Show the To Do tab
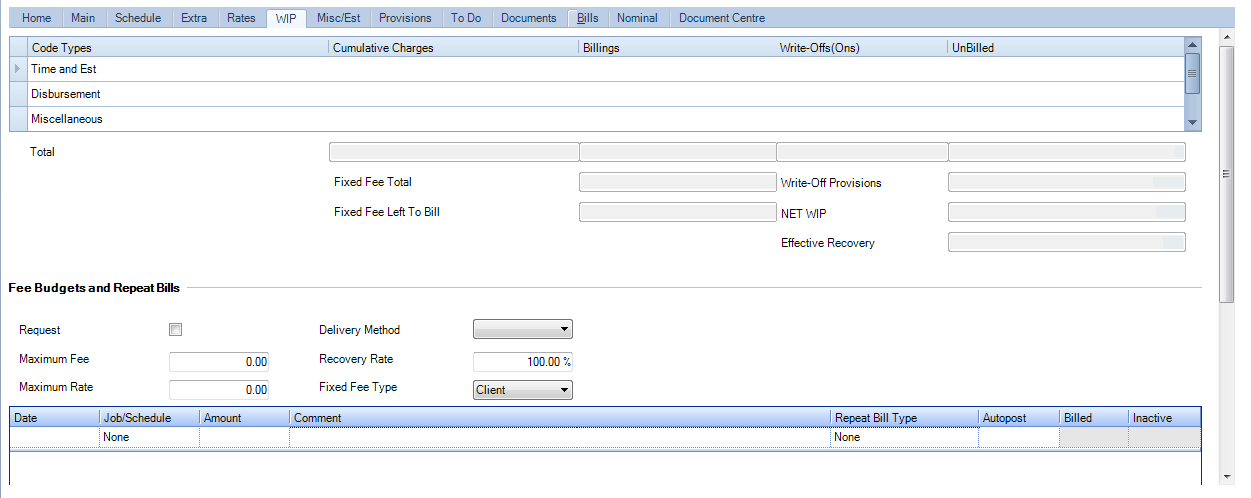Image resolution: width=1251 pixels, height=498 pixels. [x=466, y=18]
